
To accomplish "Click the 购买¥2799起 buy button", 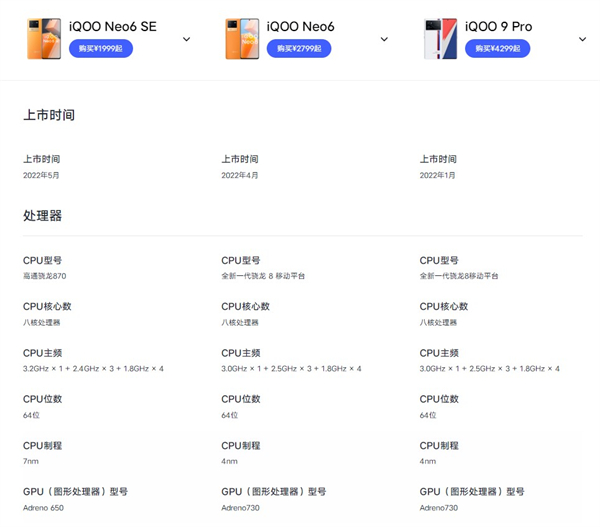I will click(x=299, y=49).
